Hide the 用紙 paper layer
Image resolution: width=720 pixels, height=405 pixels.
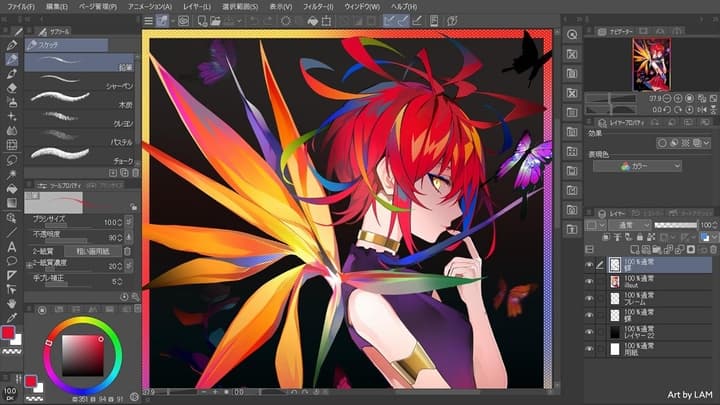point(589,349)
